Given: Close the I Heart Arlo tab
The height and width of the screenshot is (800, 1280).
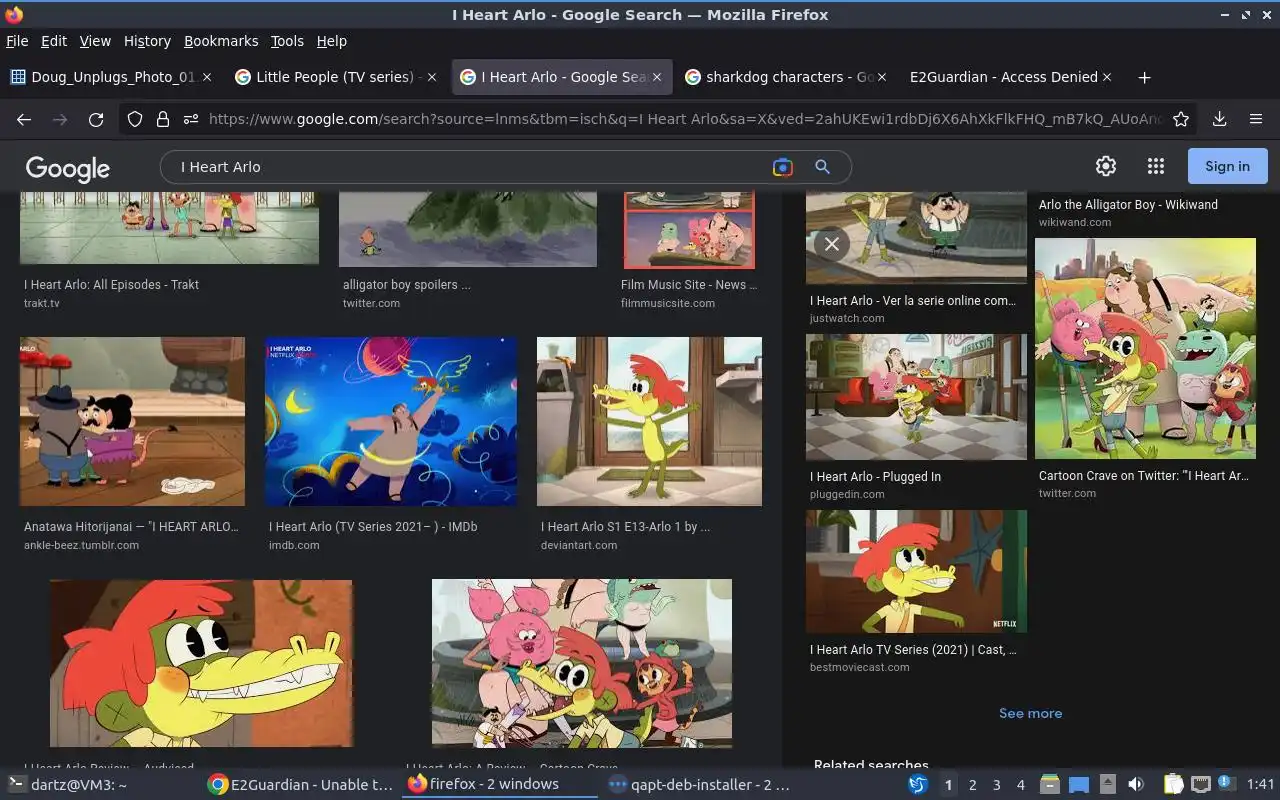Looking at the screenshot, I should coord(657,77).
